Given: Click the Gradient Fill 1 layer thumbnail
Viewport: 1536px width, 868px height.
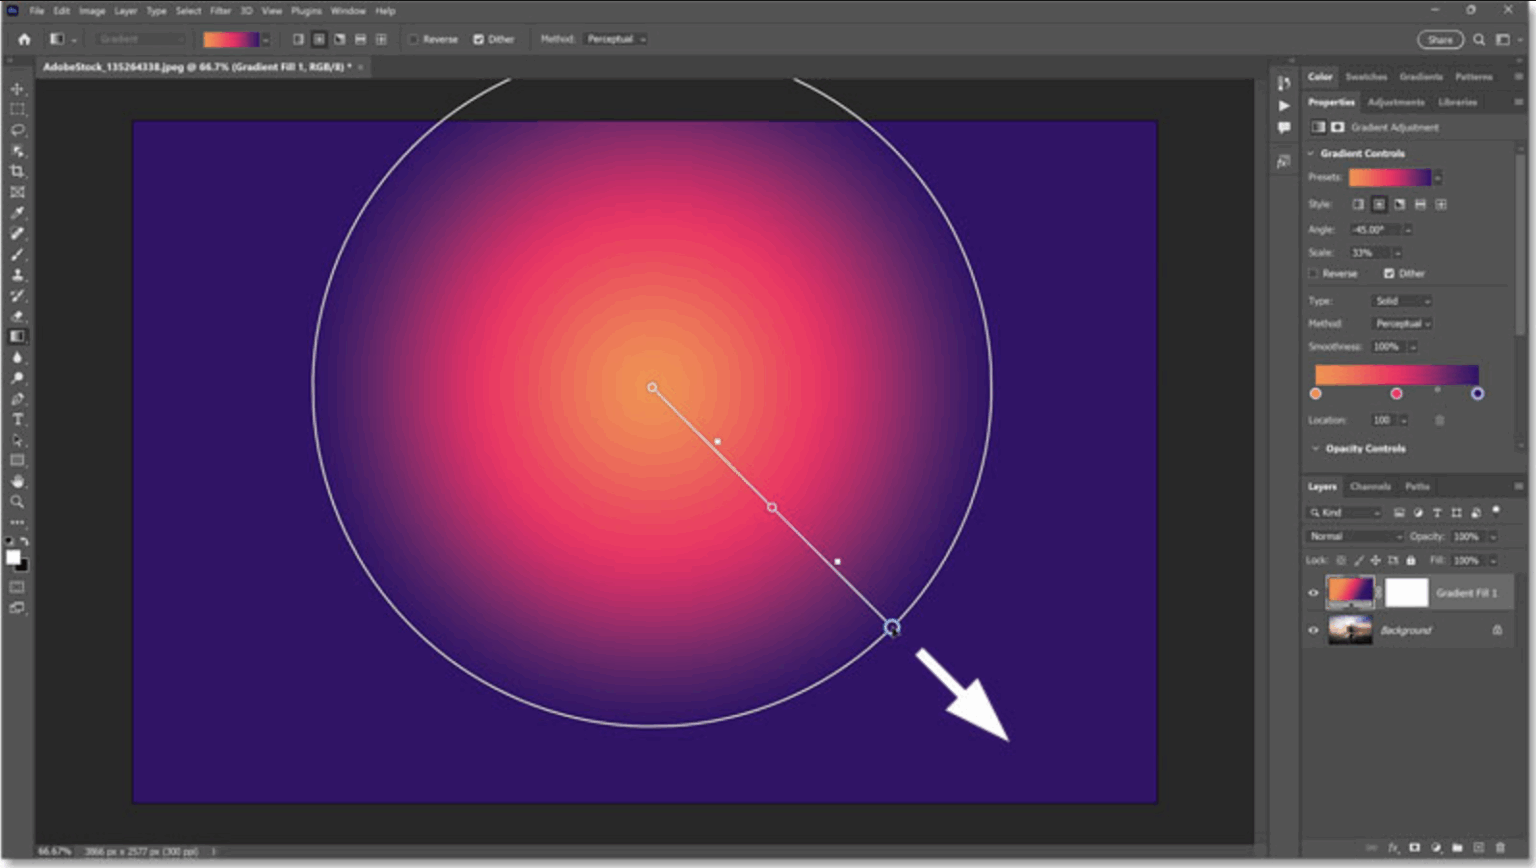Looking at the screenshot, I should (1350, 592).
